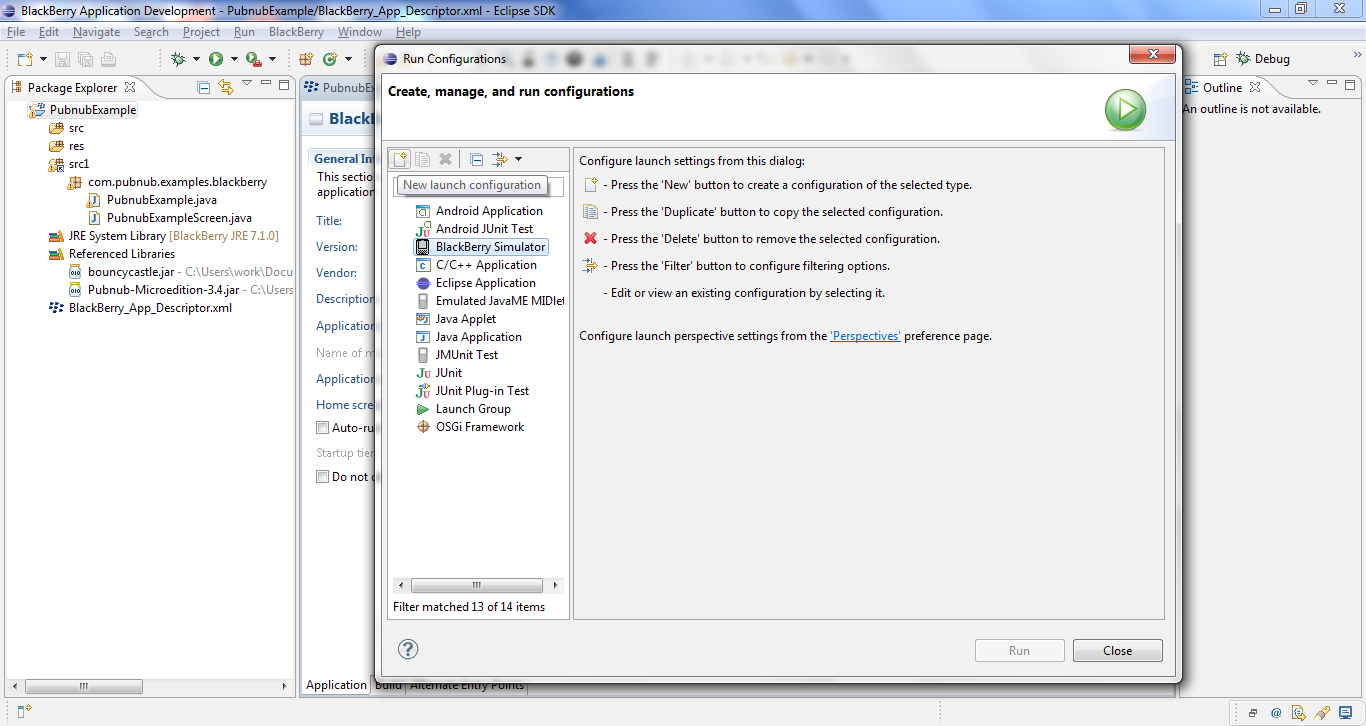Click the Open Perspective icon
This screenshot has height=726, width=1366.
click(1220, 59)
